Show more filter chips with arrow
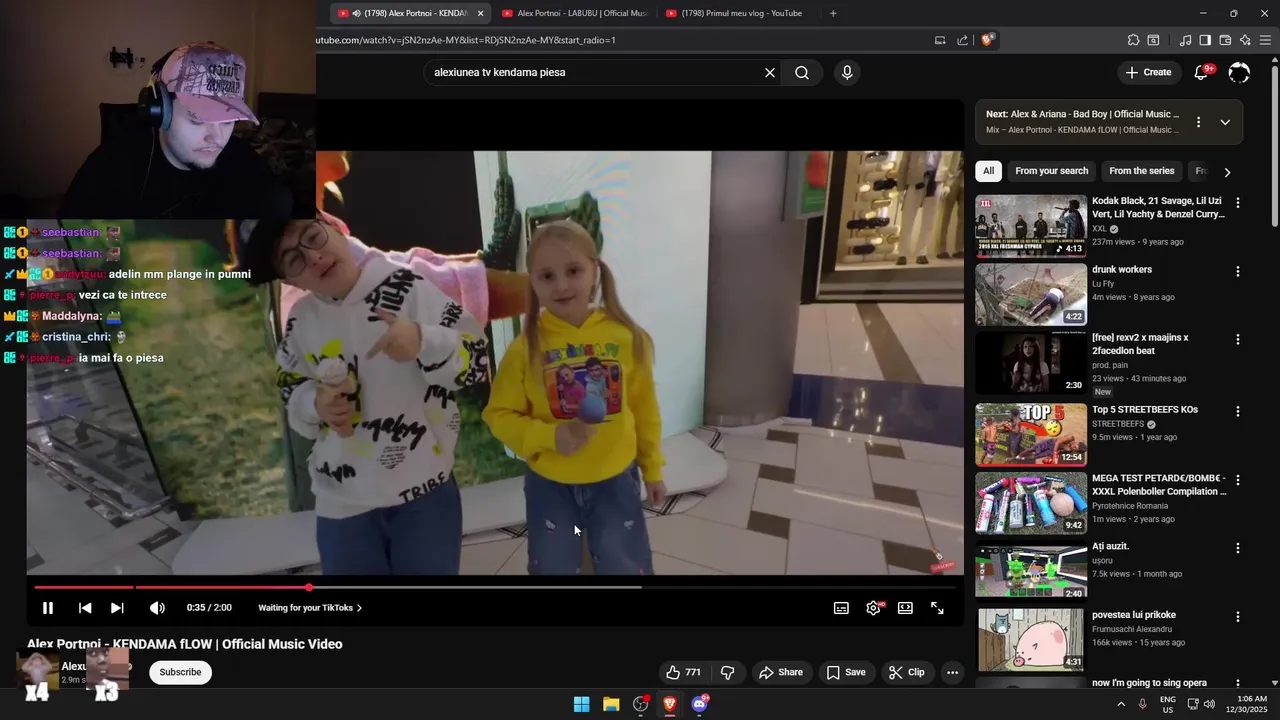 pos(1227,172)
